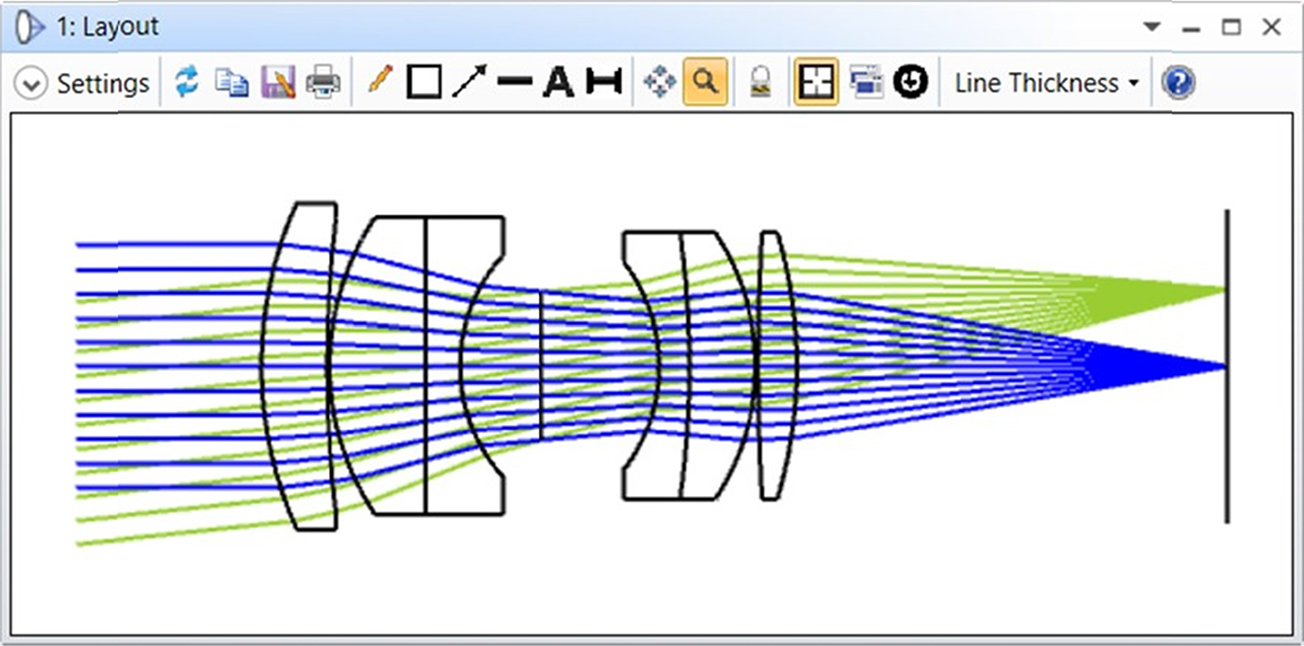1304x646 pixels.
Task: Click the round black reset view icon
Action: [x=910, y=83]
